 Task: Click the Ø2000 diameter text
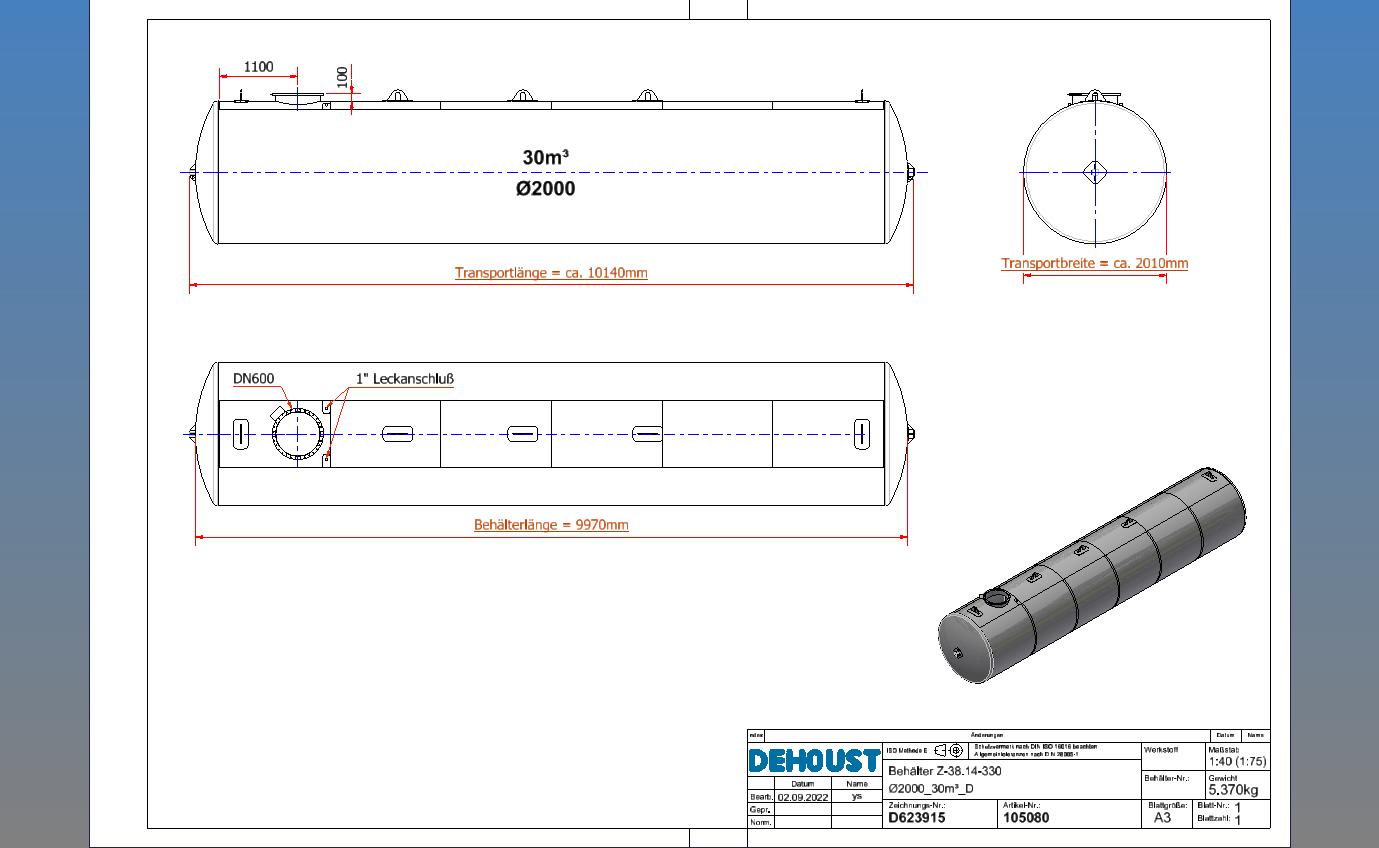click(x=546, y=189)
